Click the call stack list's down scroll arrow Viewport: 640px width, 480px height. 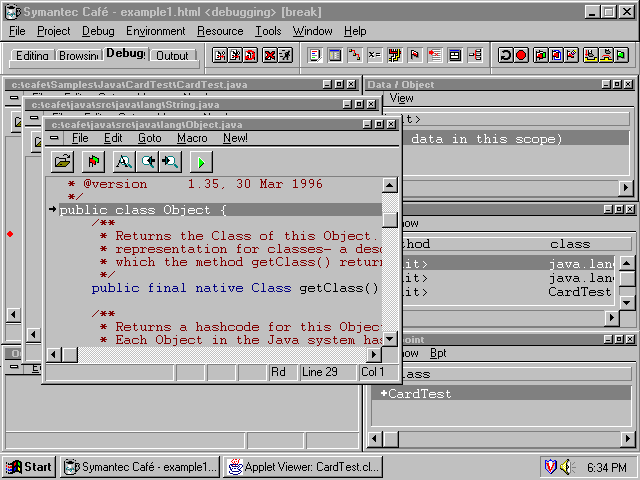pyautogui.click(x=627, y=303)
